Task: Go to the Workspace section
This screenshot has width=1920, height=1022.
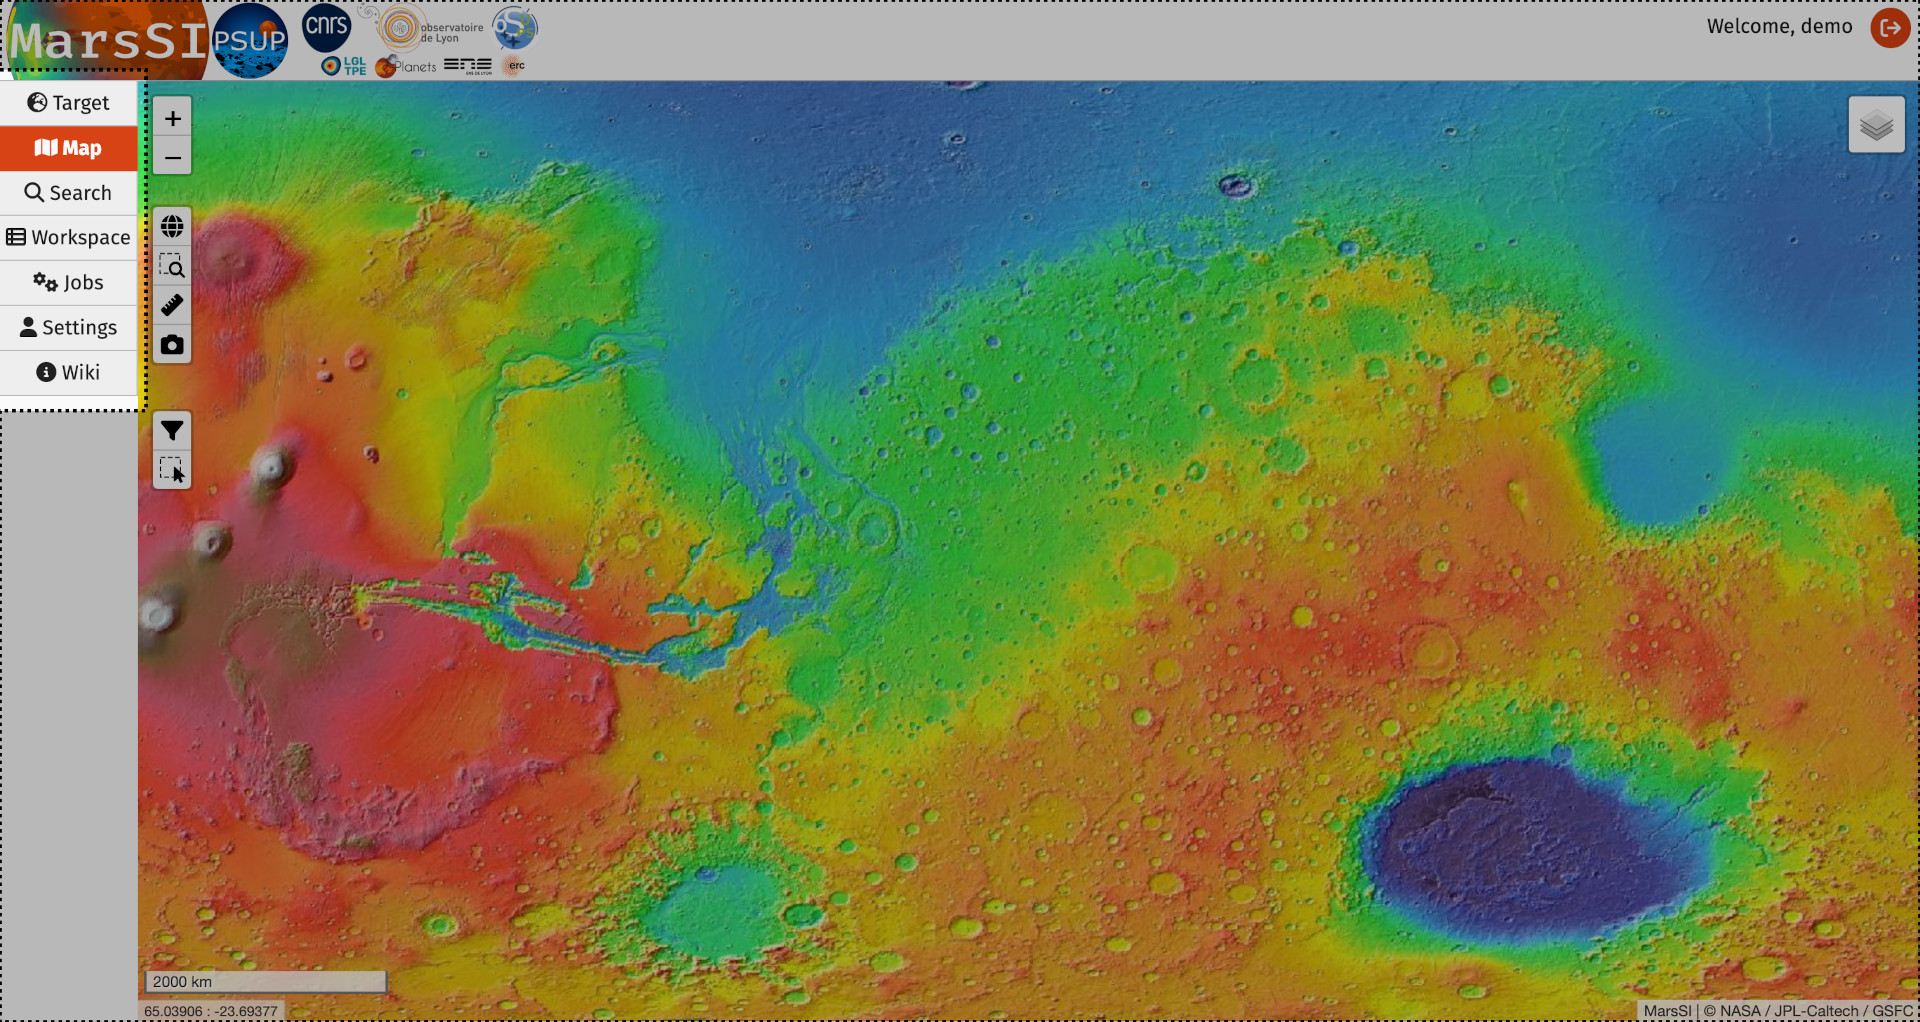Action: [69, 238]
